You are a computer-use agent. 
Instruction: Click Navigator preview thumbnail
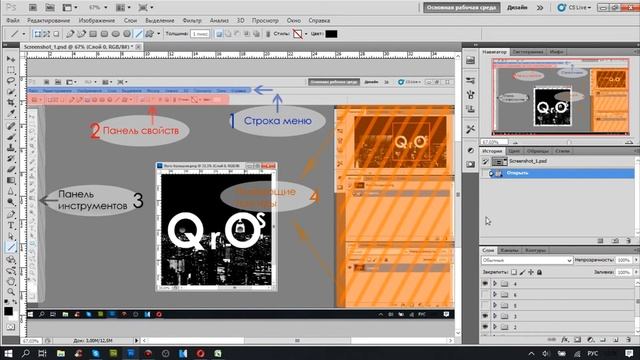(x=560, y=97)
